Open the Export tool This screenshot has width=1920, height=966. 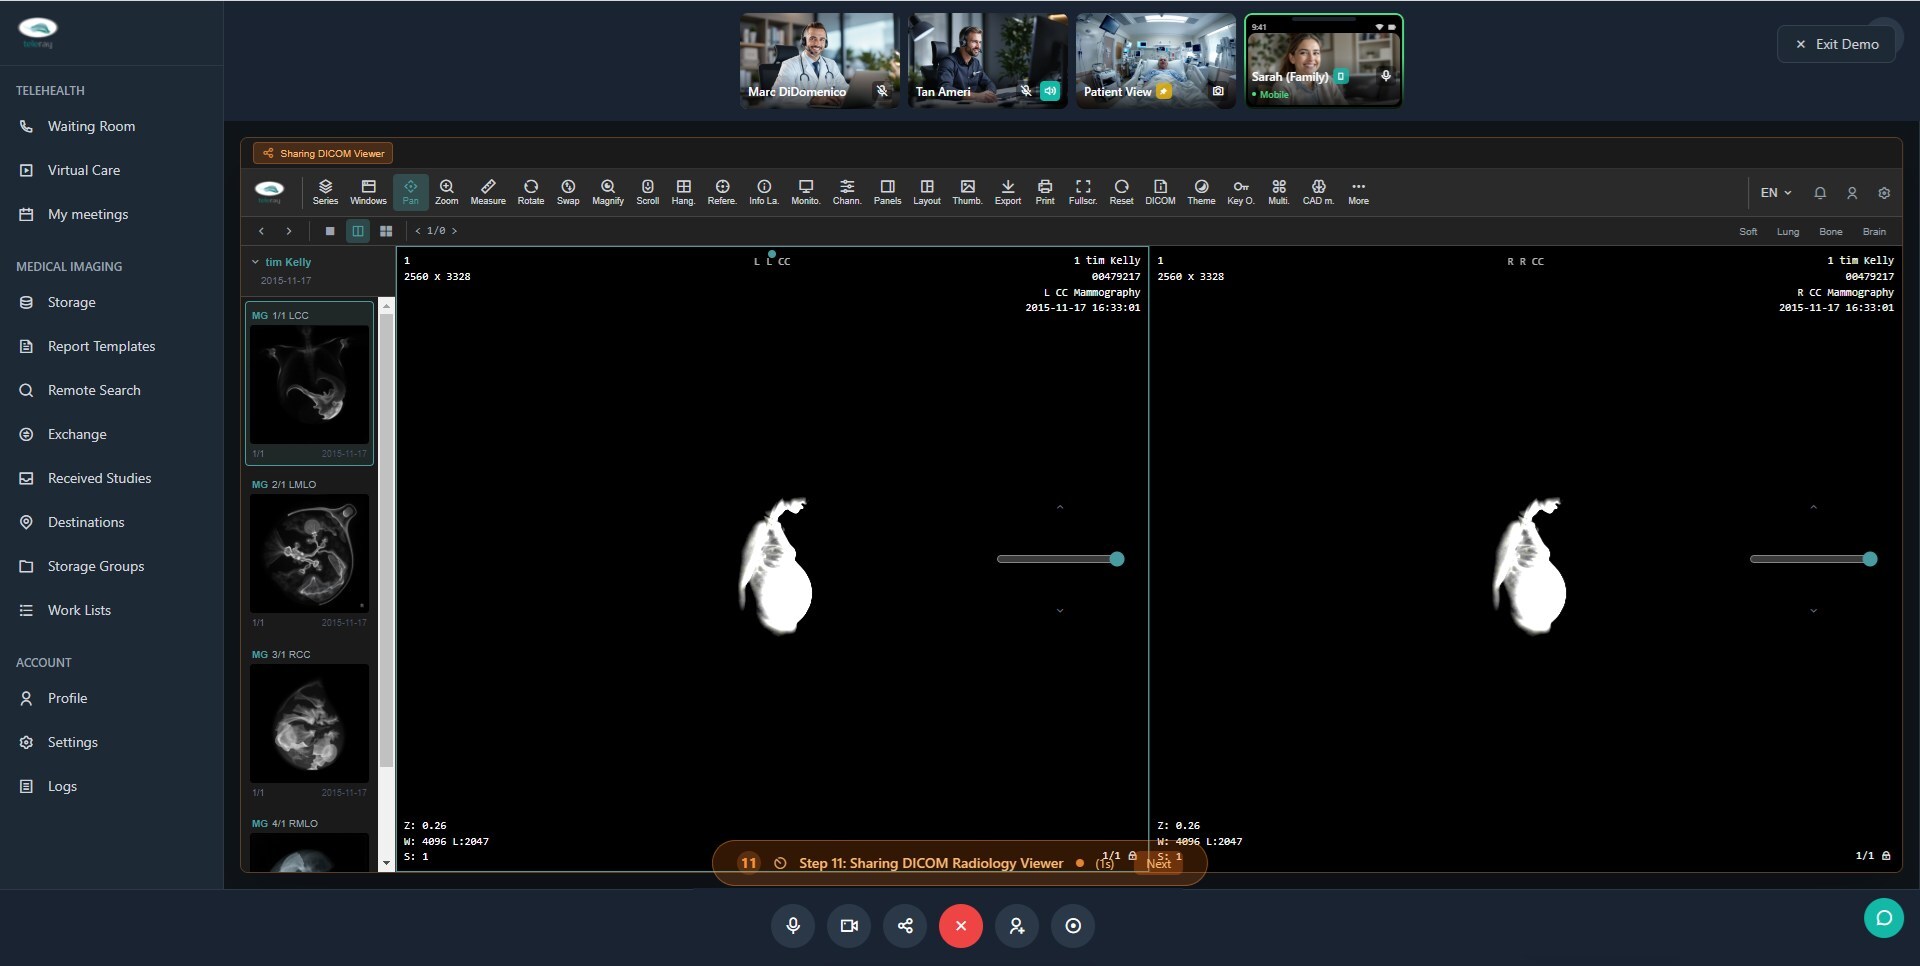(x=1007, y=192)
